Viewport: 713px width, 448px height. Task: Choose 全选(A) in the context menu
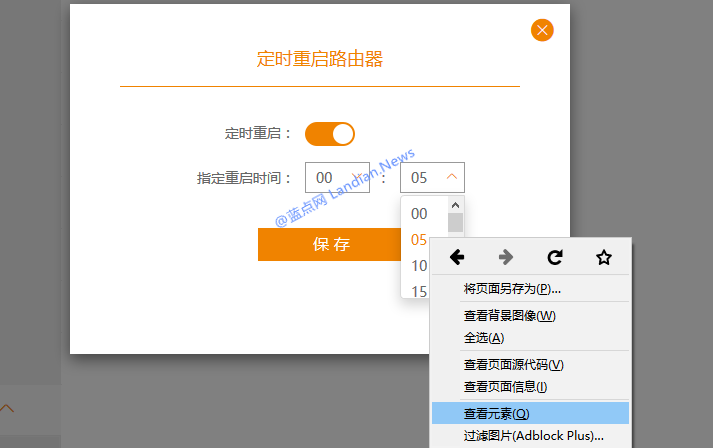pyautogui.click(x=530, y=338)
